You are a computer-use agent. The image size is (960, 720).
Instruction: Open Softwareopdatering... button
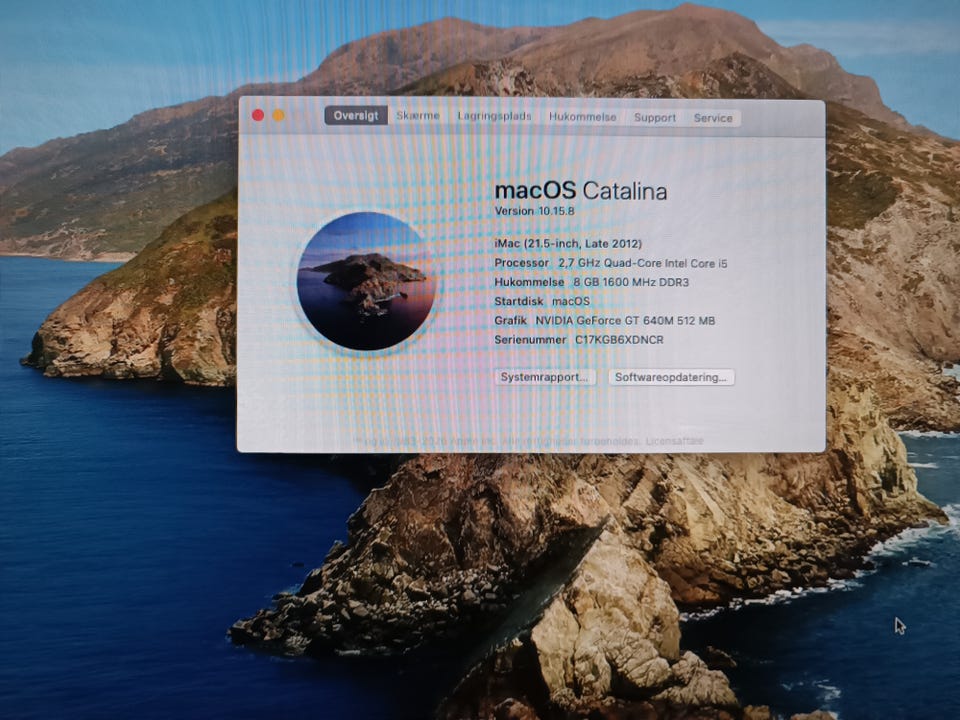pos(671,377)
